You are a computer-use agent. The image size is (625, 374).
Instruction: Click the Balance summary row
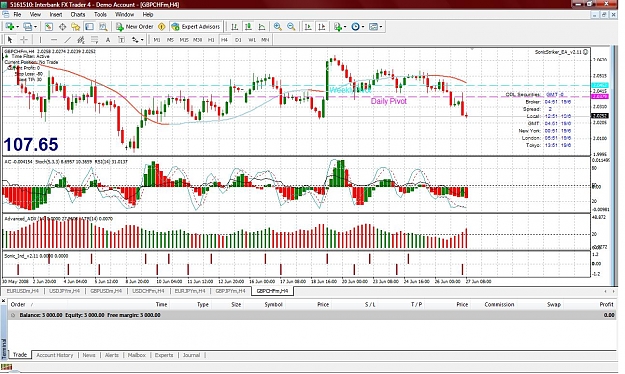coord(312,315)
